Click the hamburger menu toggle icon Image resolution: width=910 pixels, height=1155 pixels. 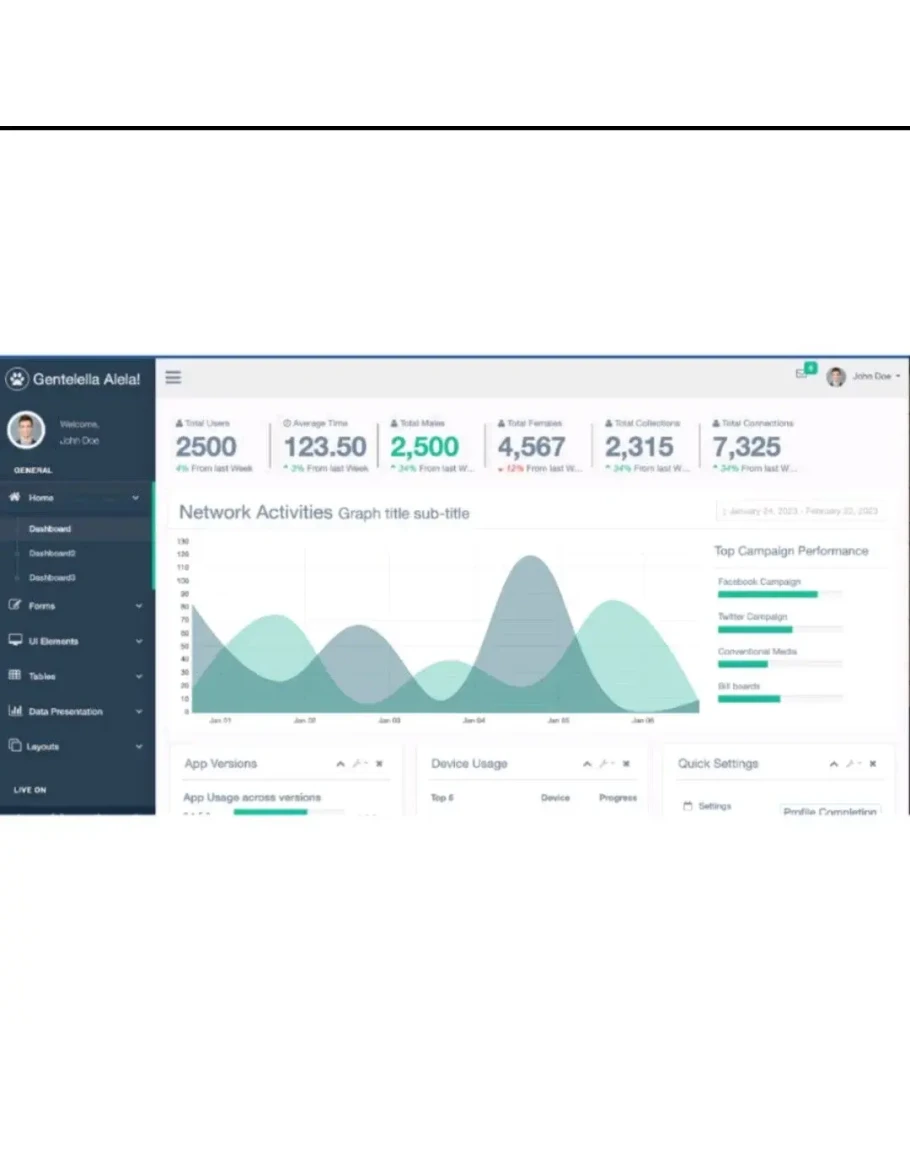[173, 377]
